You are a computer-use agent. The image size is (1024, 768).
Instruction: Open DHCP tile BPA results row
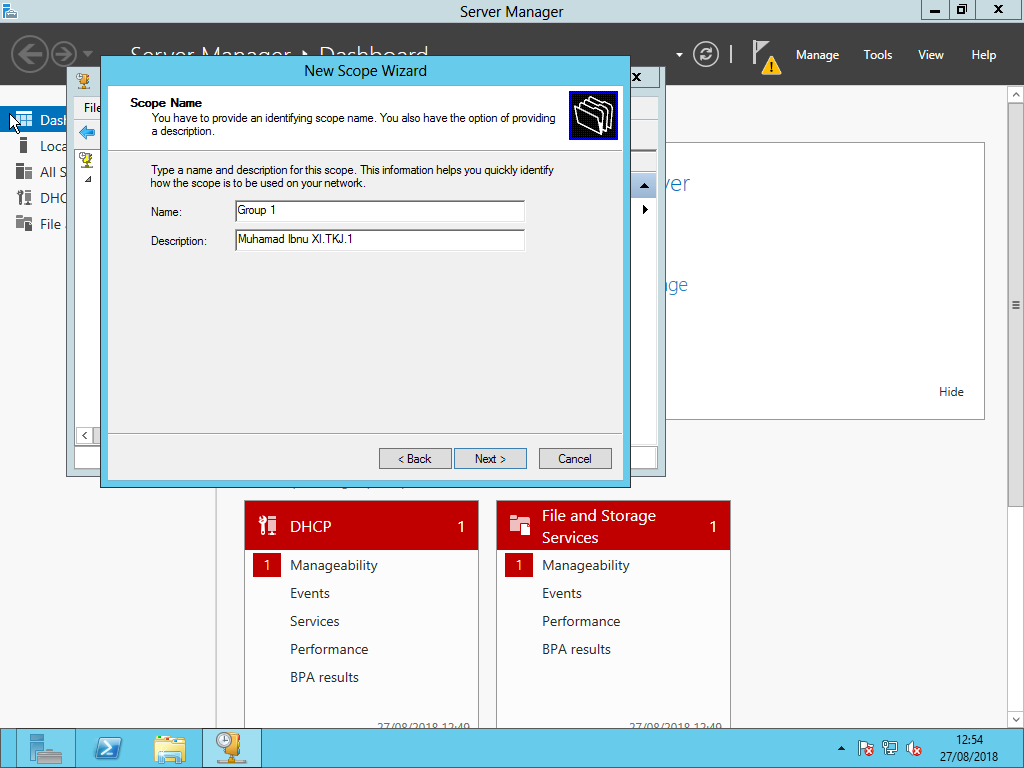pyautogui.click(x=325, y=677)
